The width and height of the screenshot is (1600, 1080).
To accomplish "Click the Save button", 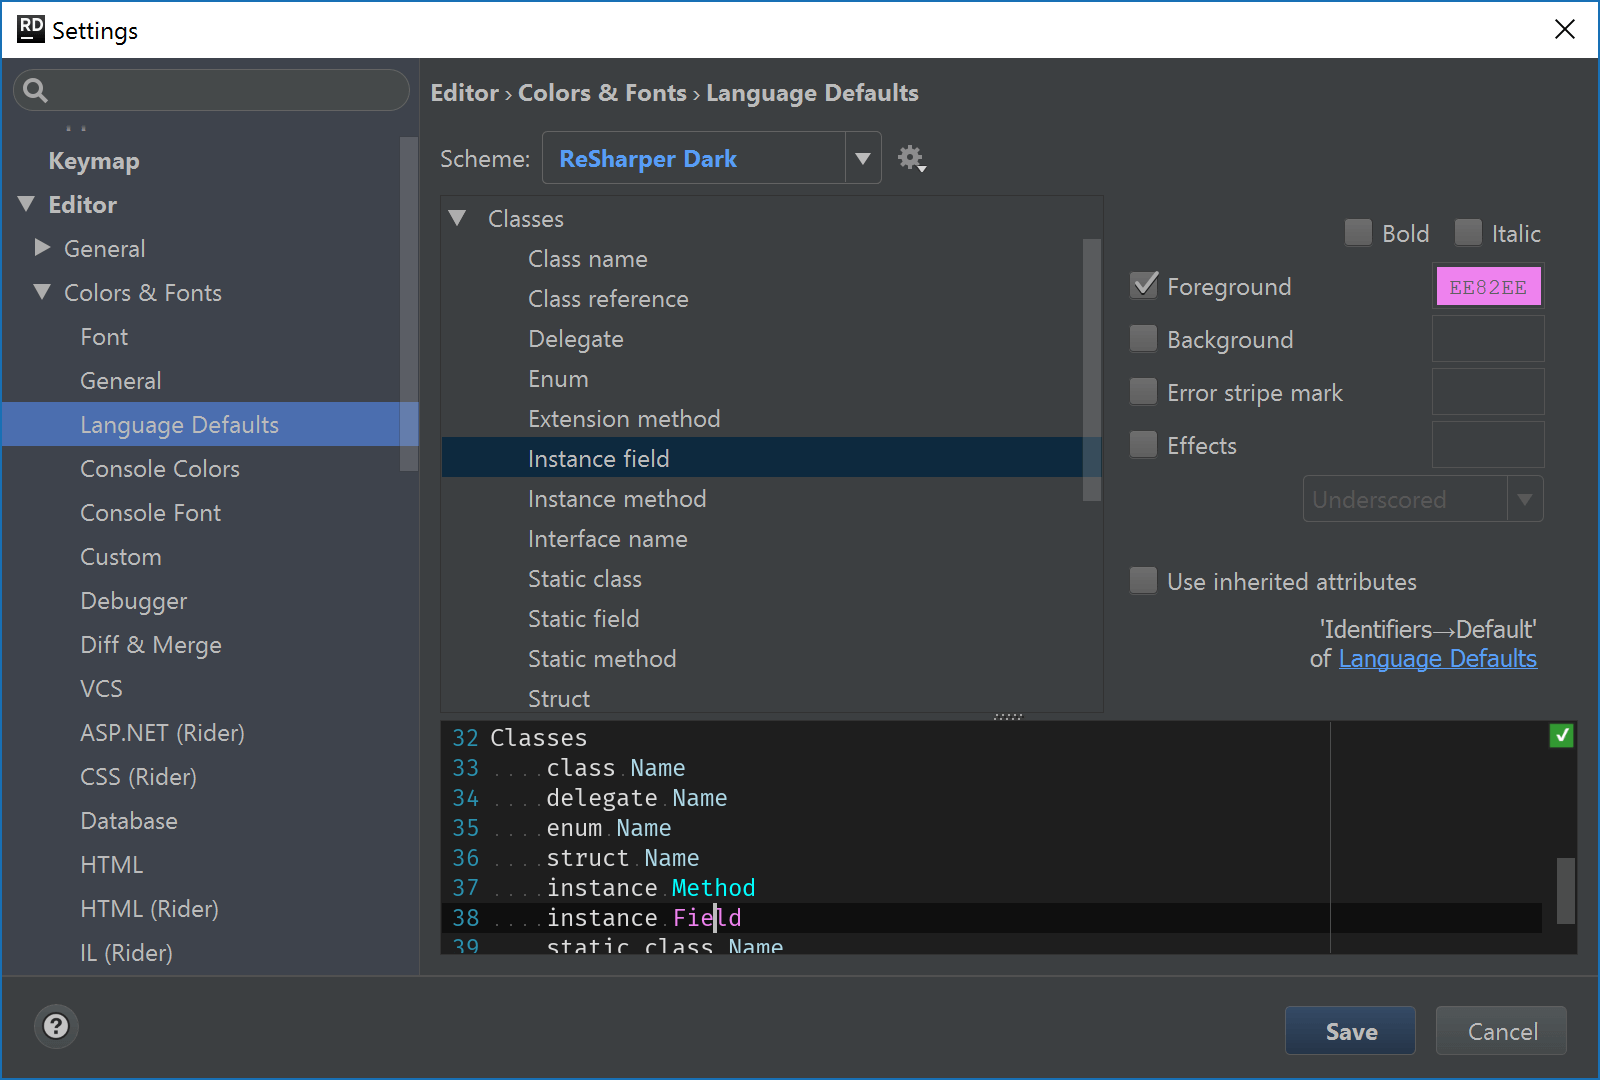I will (x=1350, y=1031).
